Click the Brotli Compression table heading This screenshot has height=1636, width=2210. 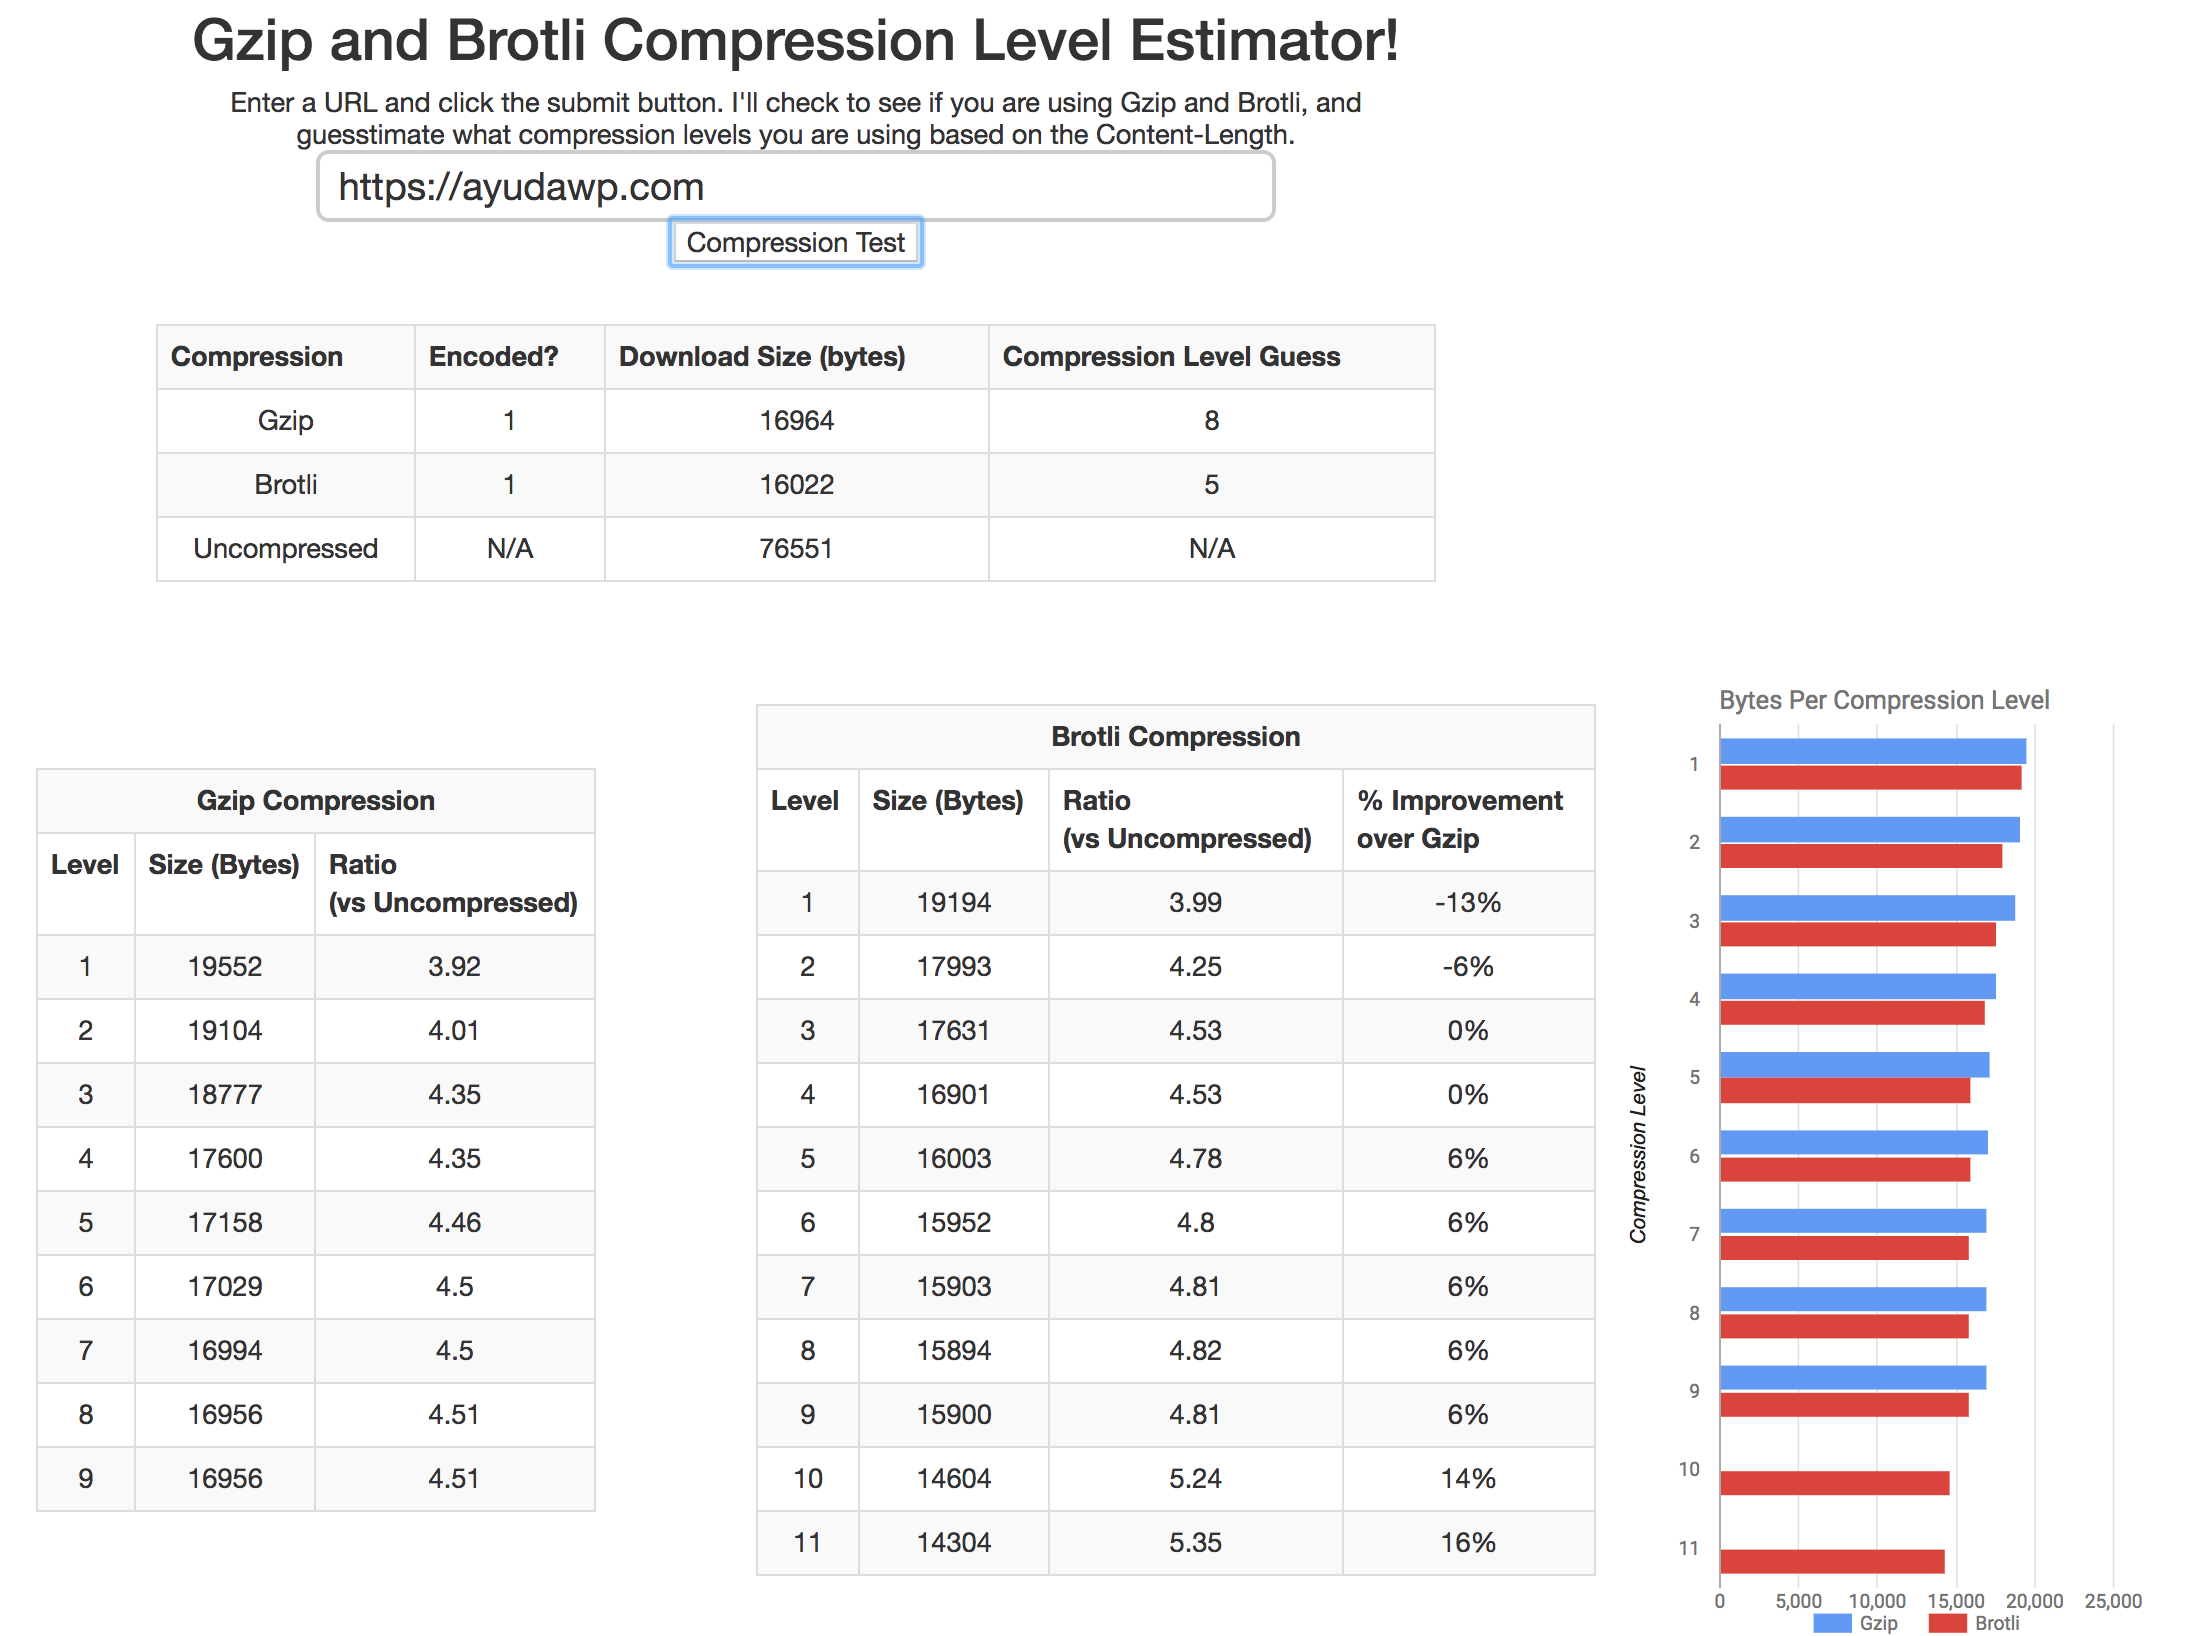coord(1174,737)
